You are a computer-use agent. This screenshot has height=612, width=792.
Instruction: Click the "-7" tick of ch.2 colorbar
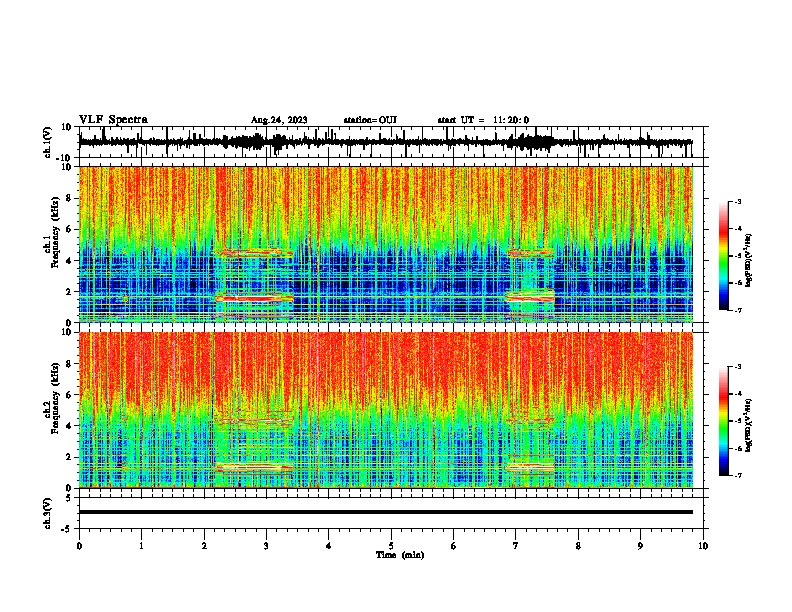(737, 475)
